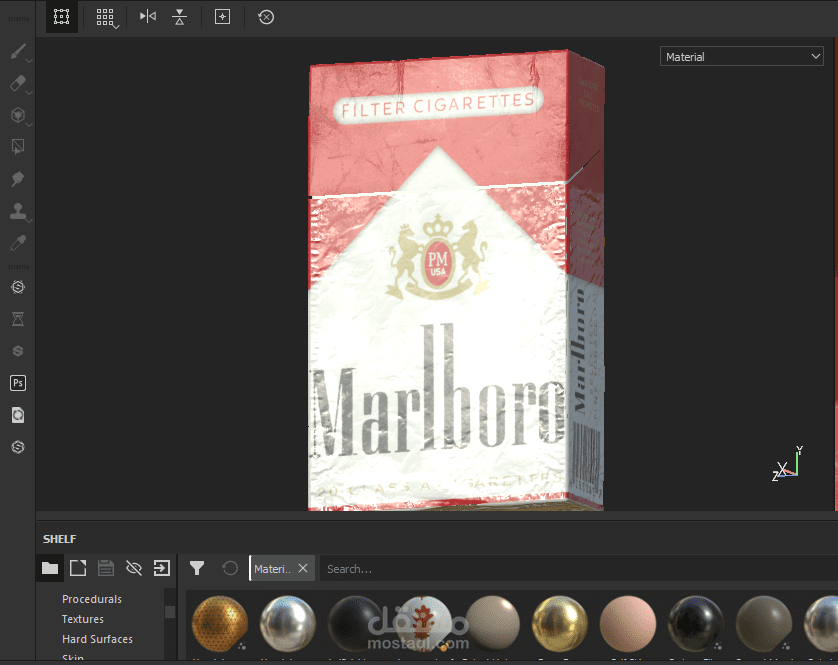Pick the shiny gold material sphere

[x=560, y=624]
